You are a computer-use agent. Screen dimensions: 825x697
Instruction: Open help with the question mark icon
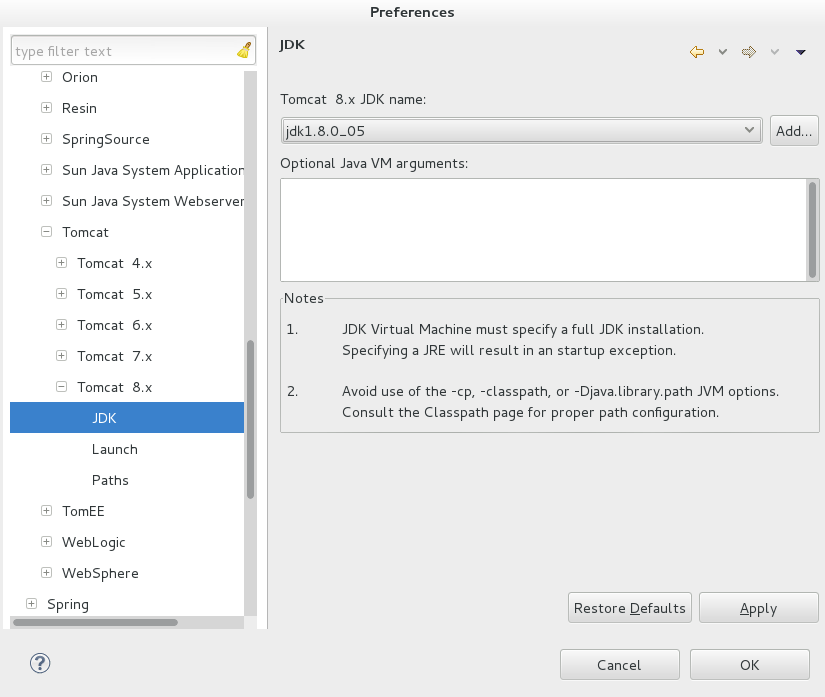[40, 663]
